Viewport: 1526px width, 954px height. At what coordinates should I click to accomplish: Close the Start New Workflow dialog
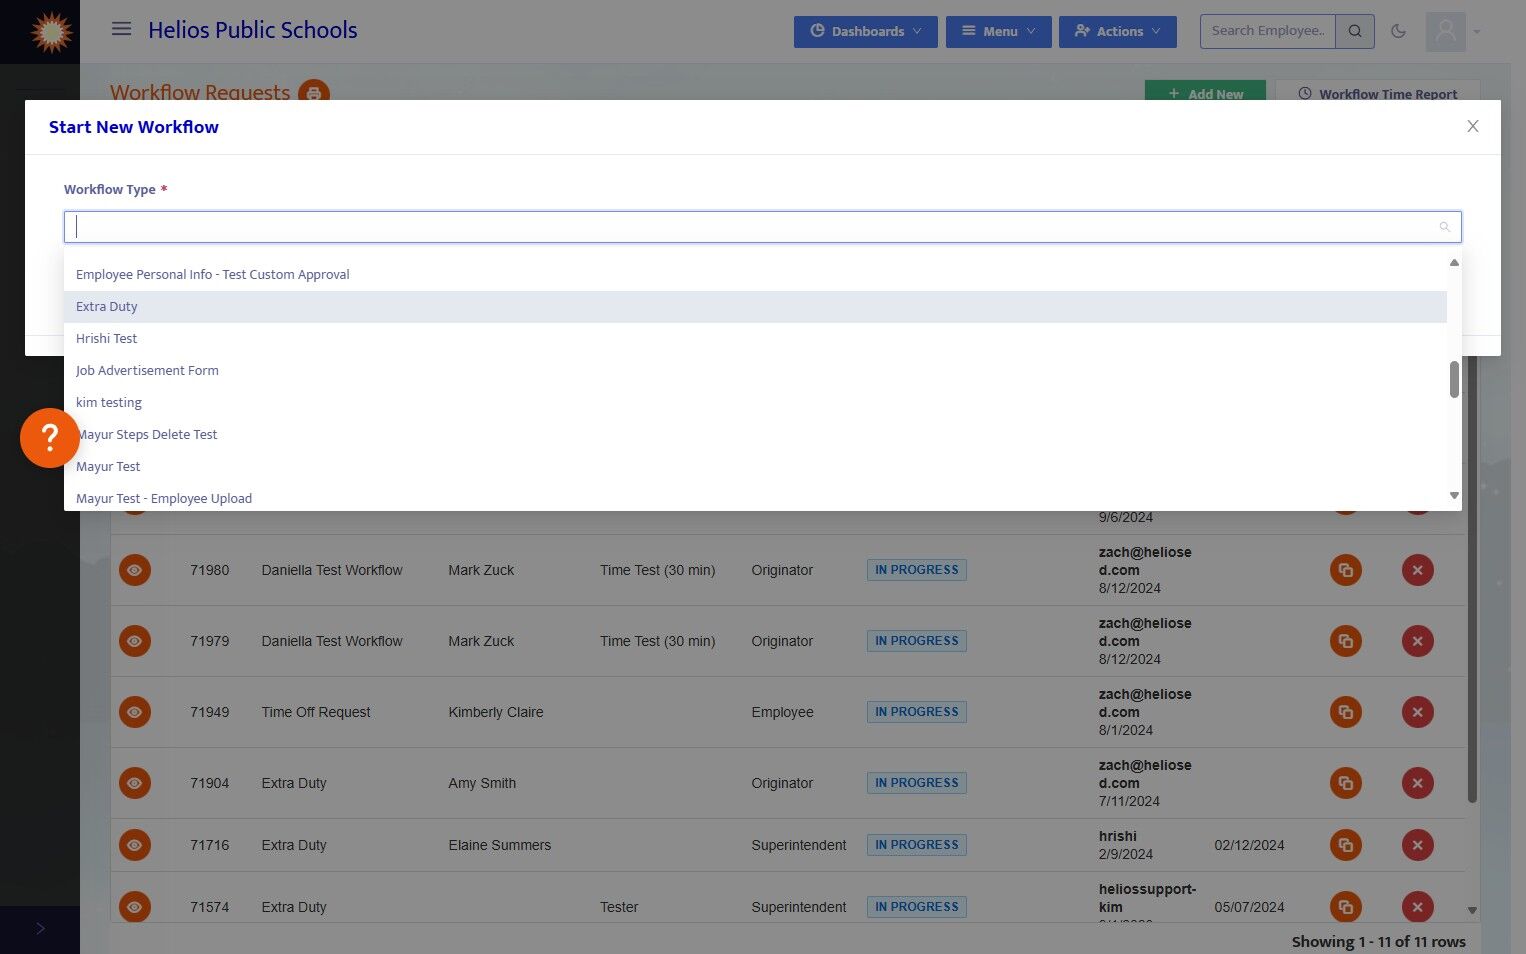click(x=1473, y=126)
